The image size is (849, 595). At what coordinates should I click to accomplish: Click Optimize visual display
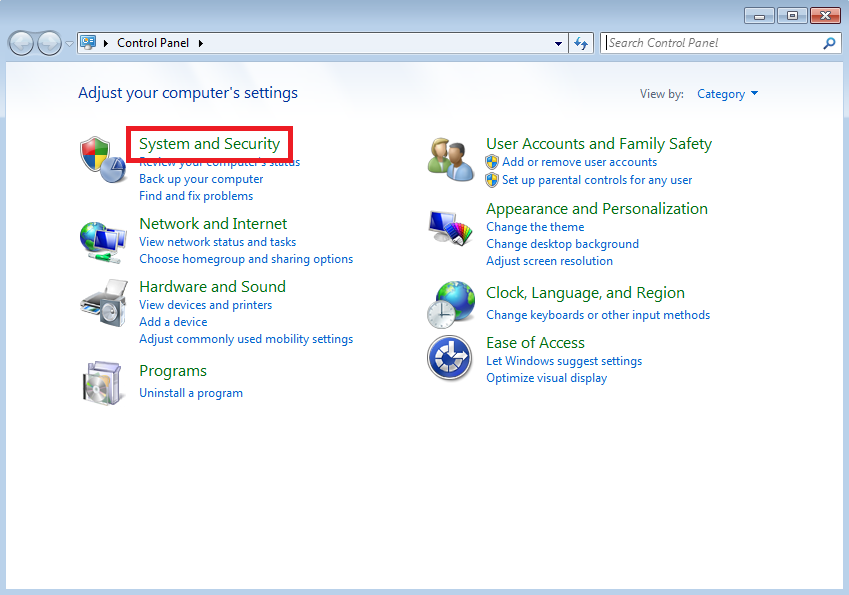tap(546, 378)
